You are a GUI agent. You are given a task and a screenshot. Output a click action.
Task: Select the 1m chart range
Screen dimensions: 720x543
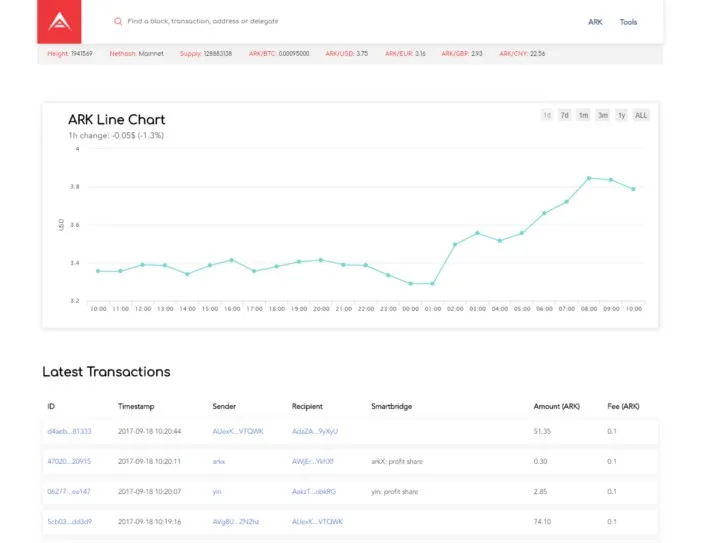(x=583, y=115)
